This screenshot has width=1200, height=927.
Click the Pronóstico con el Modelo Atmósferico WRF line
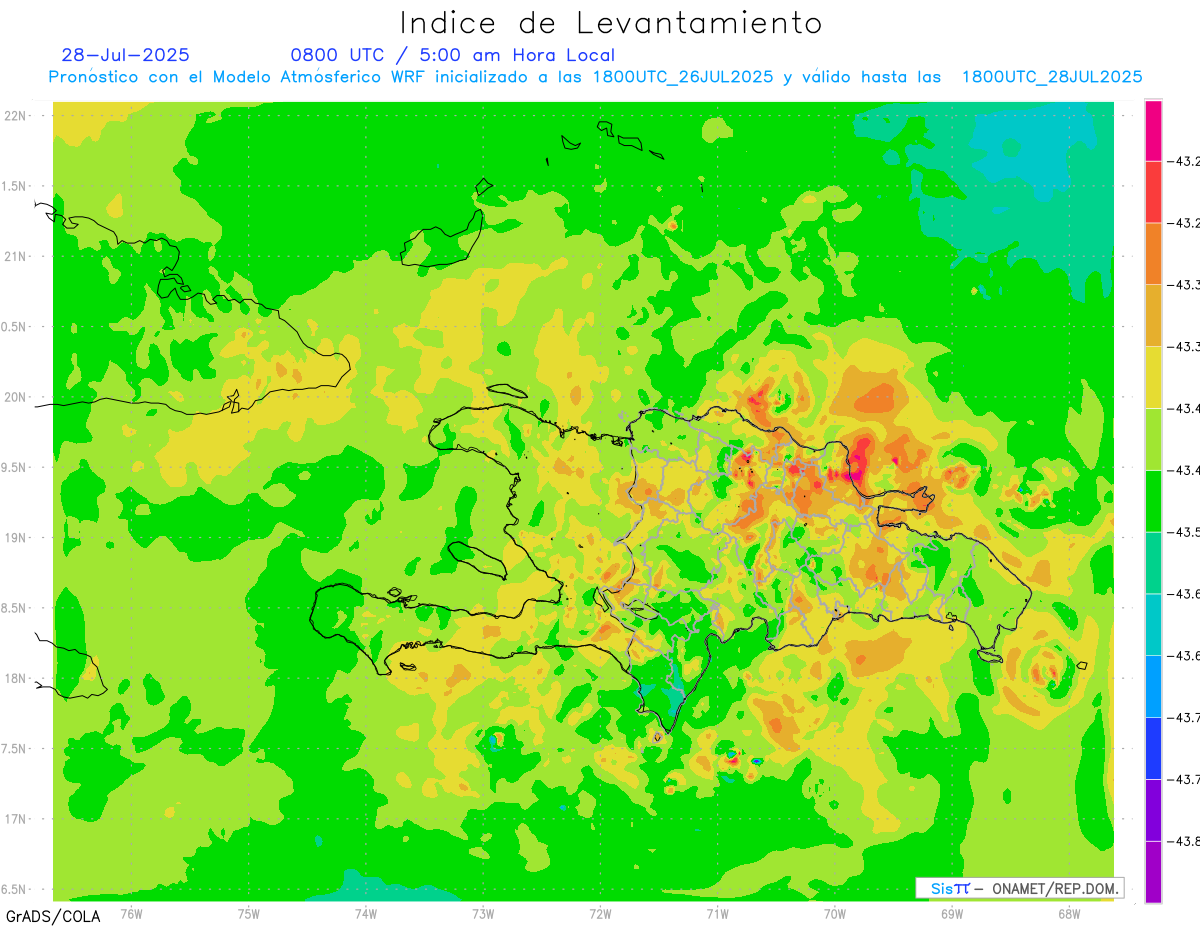point(596,77)
